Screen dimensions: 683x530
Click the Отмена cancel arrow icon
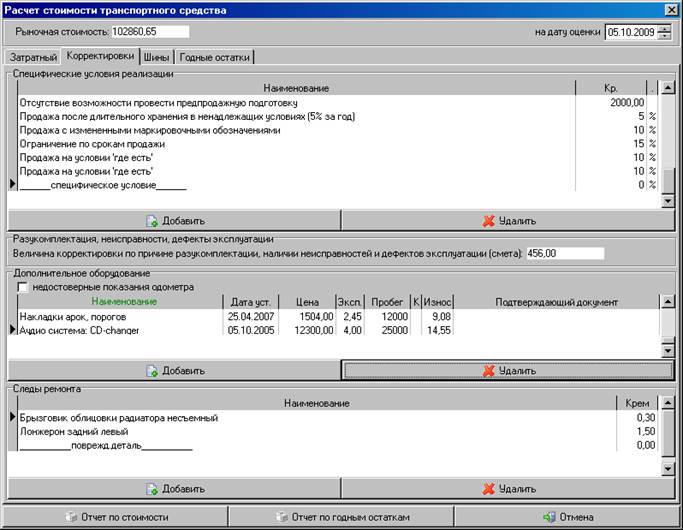click(549, 517)
